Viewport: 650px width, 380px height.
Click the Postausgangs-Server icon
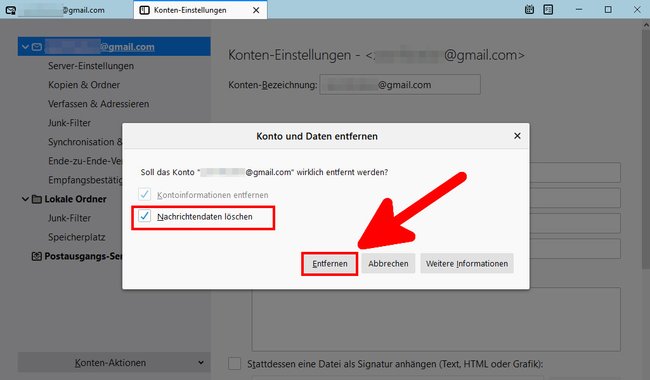(x=36, y=256)
